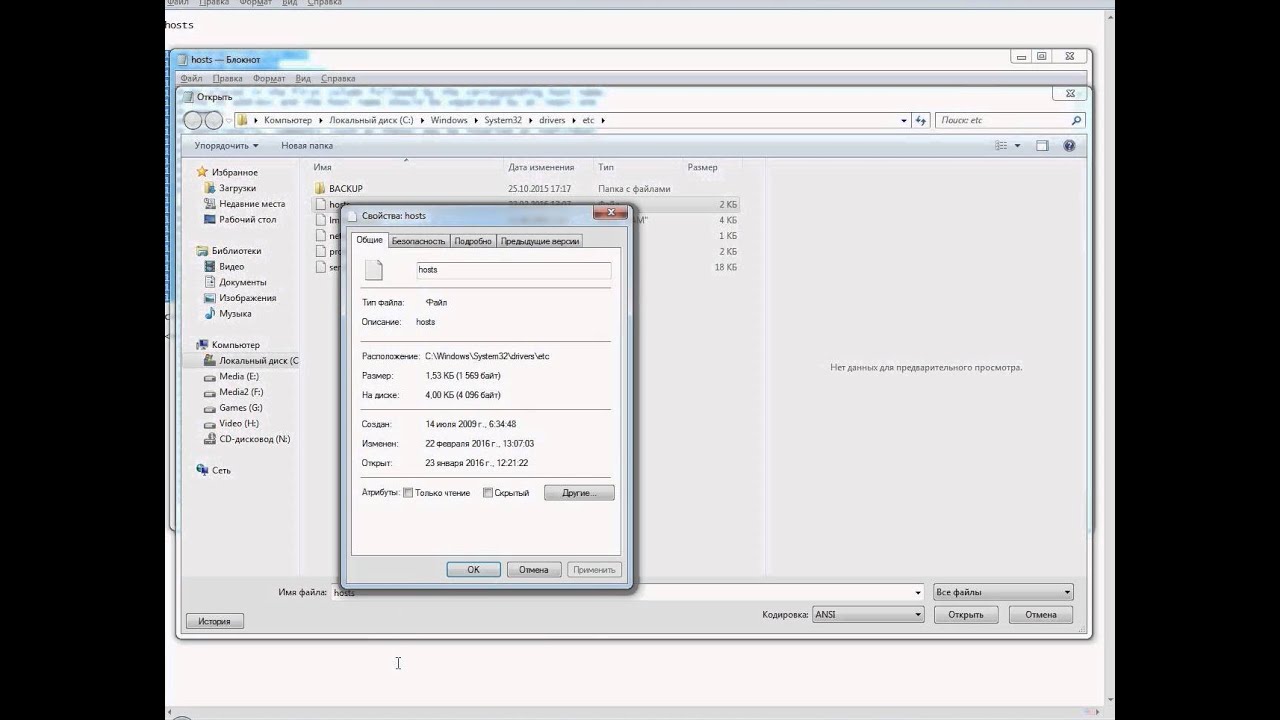Enable the Только чтение checkbox
The height and width of the screenshot is (720, 1280).
[408, 493]
